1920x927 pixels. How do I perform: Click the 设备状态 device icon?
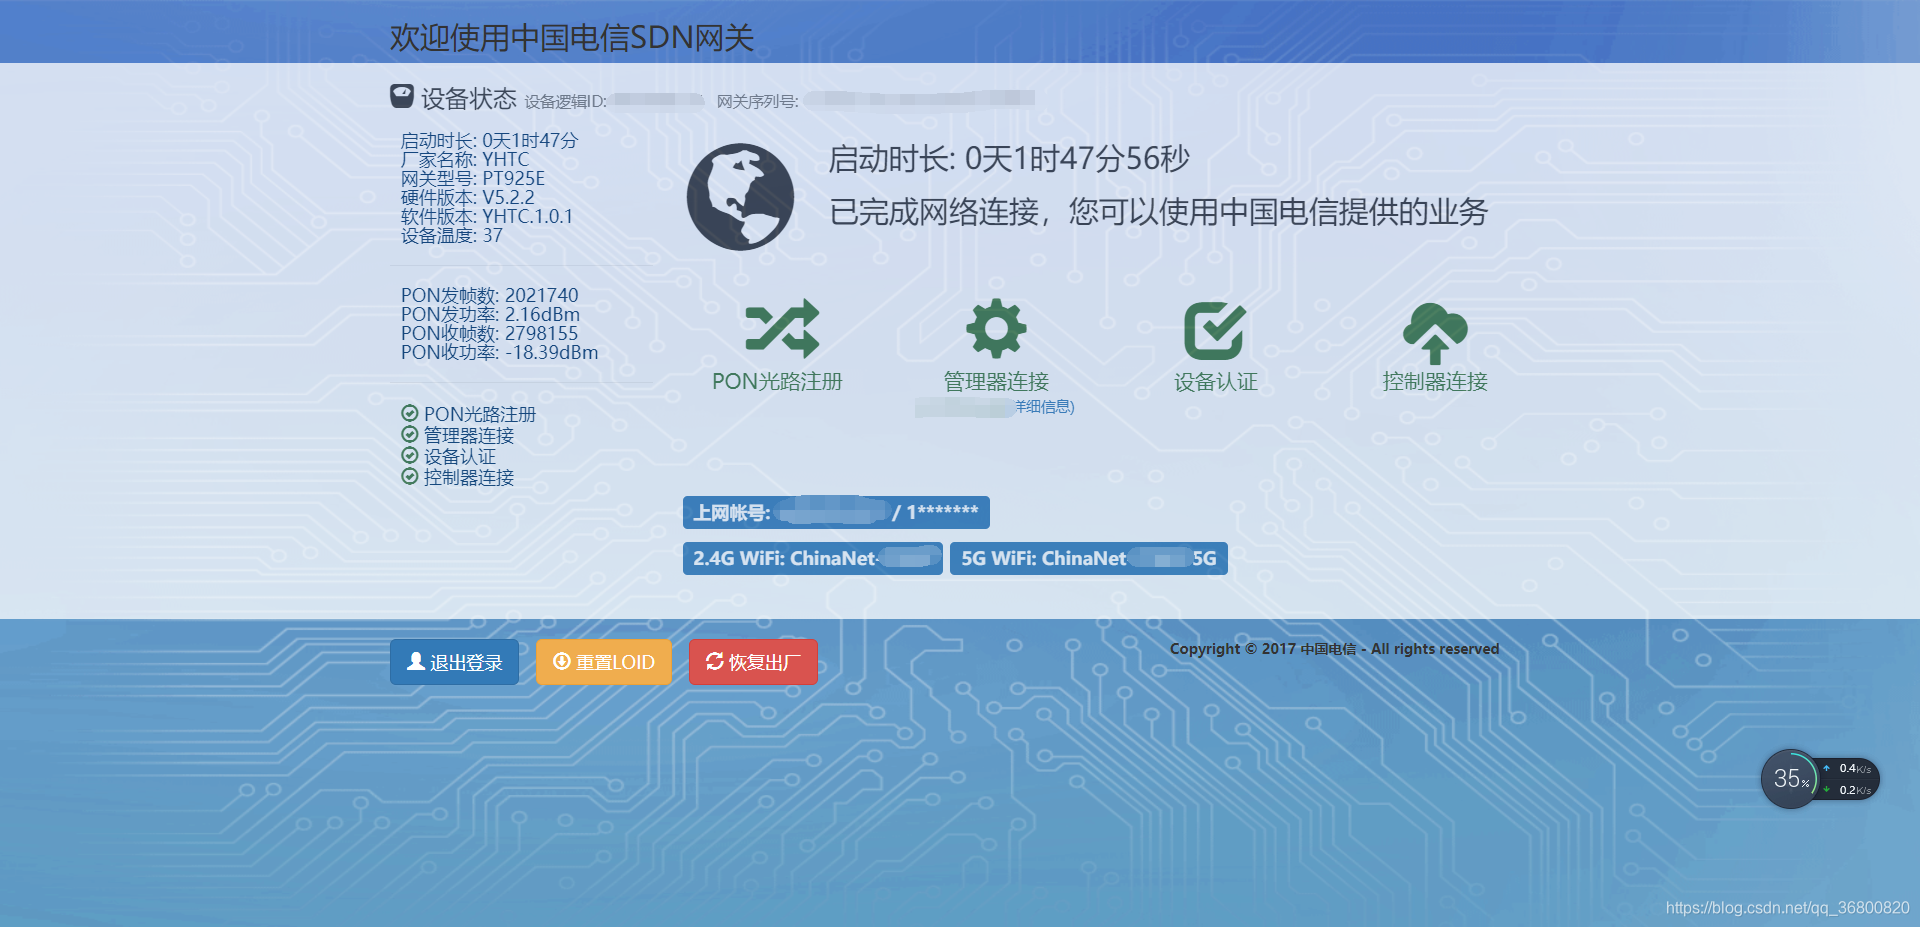click(402, 96)
